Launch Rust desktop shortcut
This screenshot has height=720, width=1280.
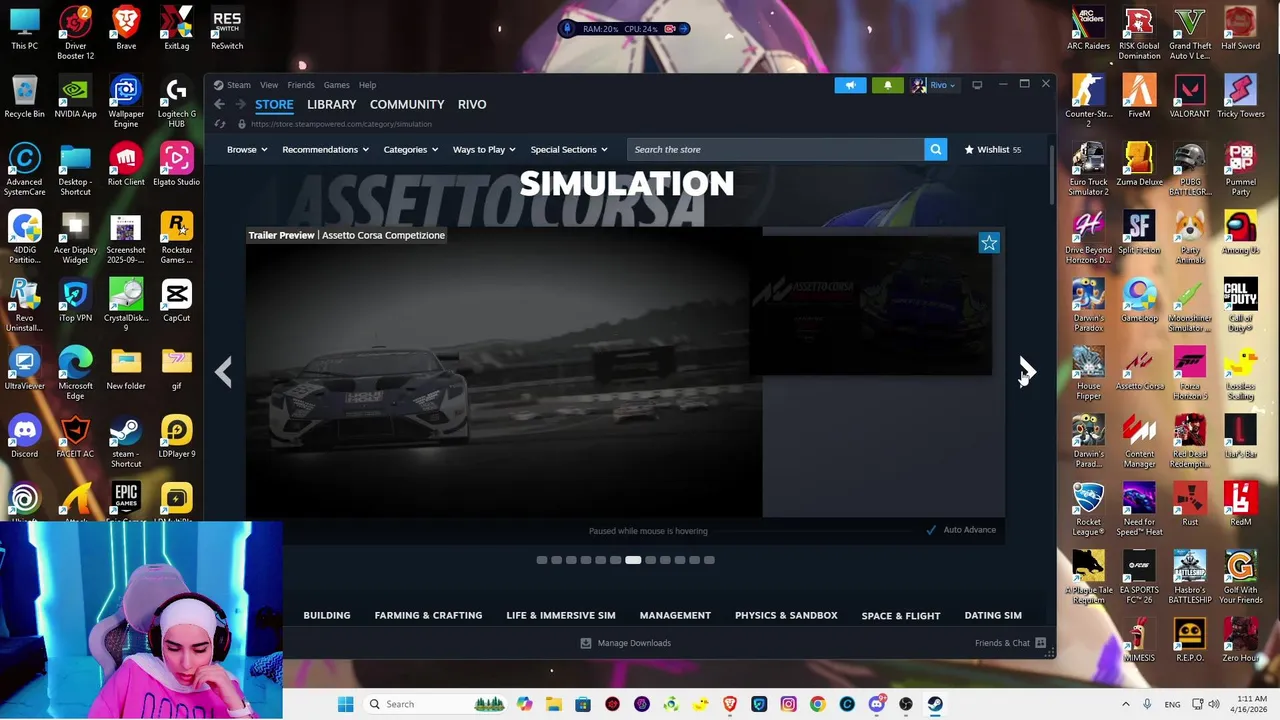[x=1190, y=506]
